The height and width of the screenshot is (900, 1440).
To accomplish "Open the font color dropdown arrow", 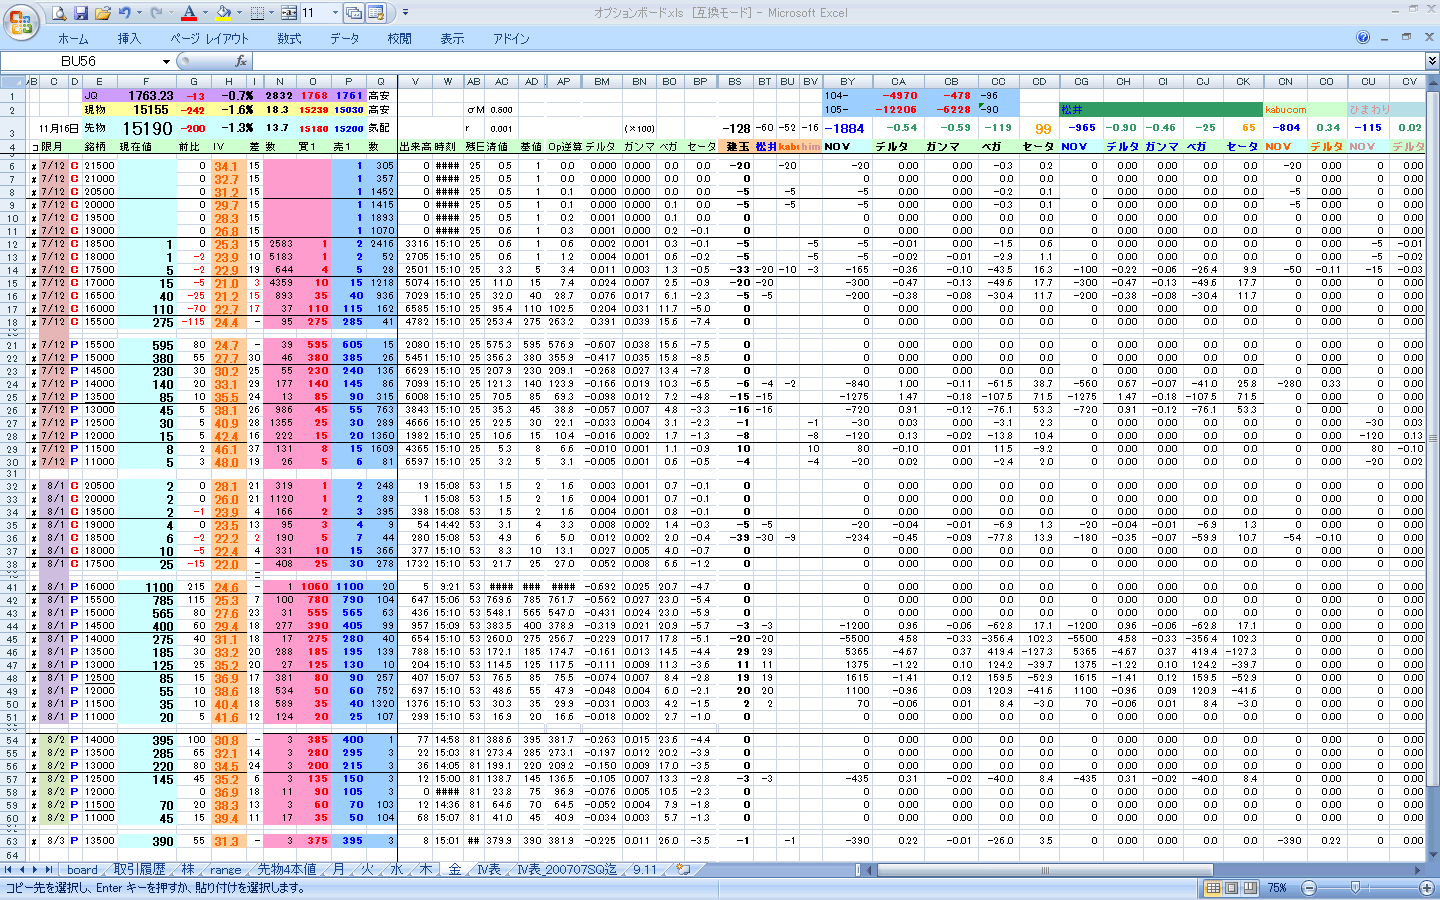I will pyautogui.click(x=204, y=13).
